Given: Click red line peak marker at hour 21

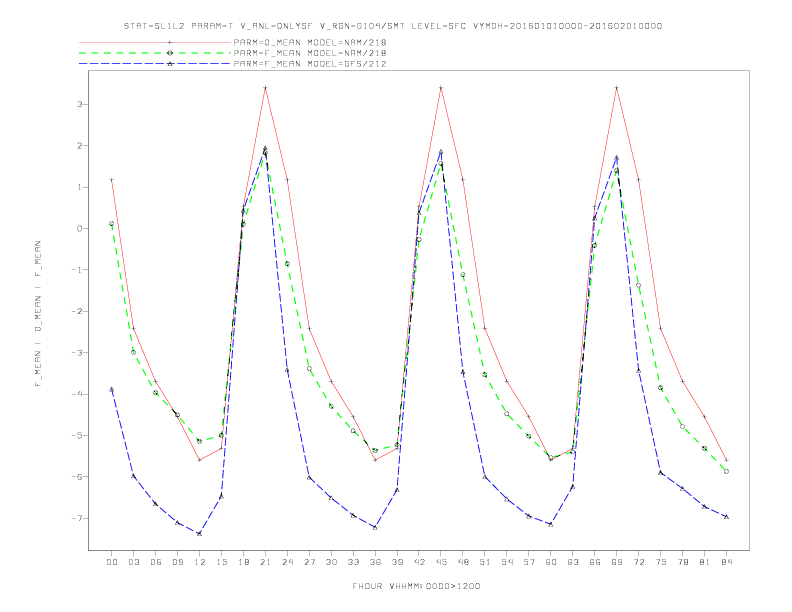Looking at the screenshot, I should coord(265,88).
